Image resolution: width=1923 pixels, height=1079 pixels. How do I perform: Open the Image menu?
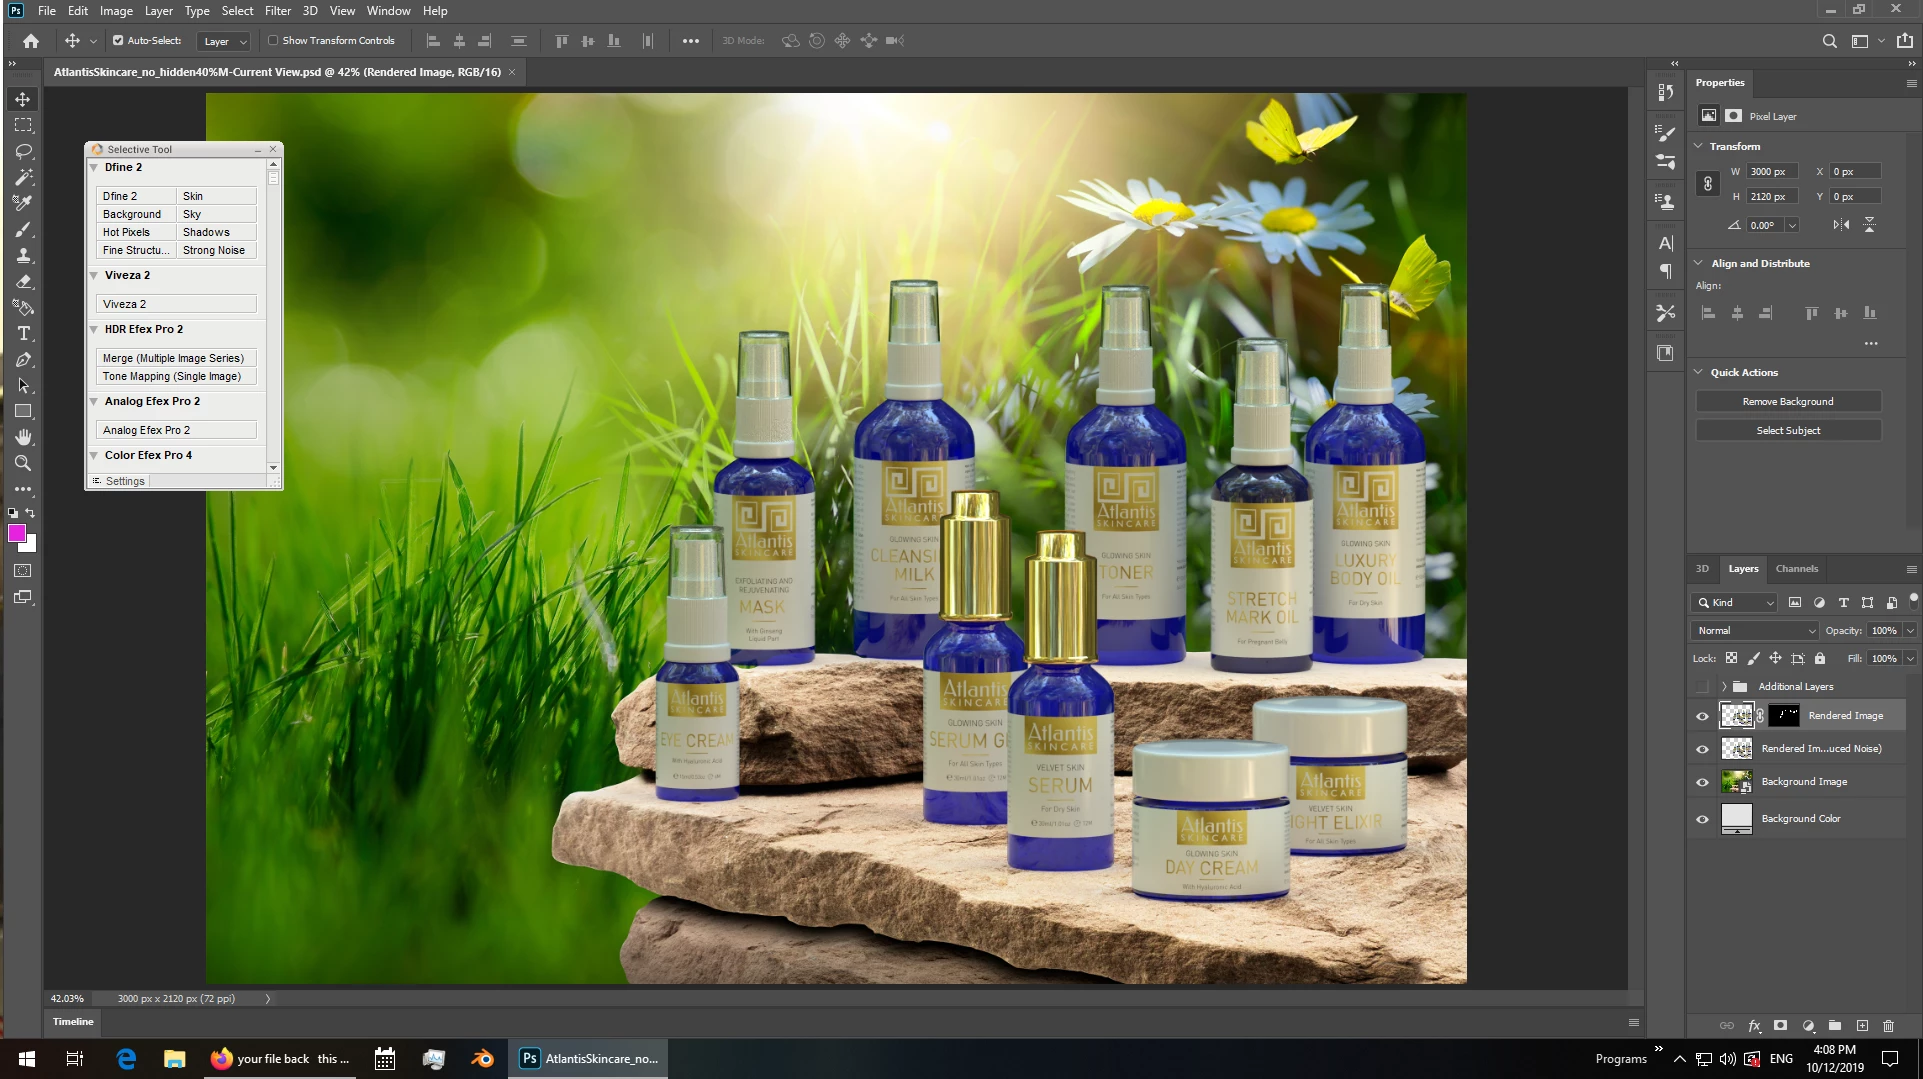[x=116, y=11]
